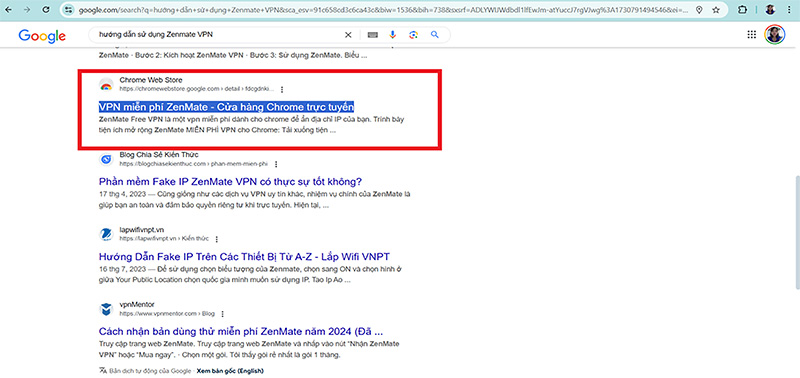Screen dimensions: 800x378
Task: Open more options for lapwifivnpt.vn result
Action: tap(217, 239)
